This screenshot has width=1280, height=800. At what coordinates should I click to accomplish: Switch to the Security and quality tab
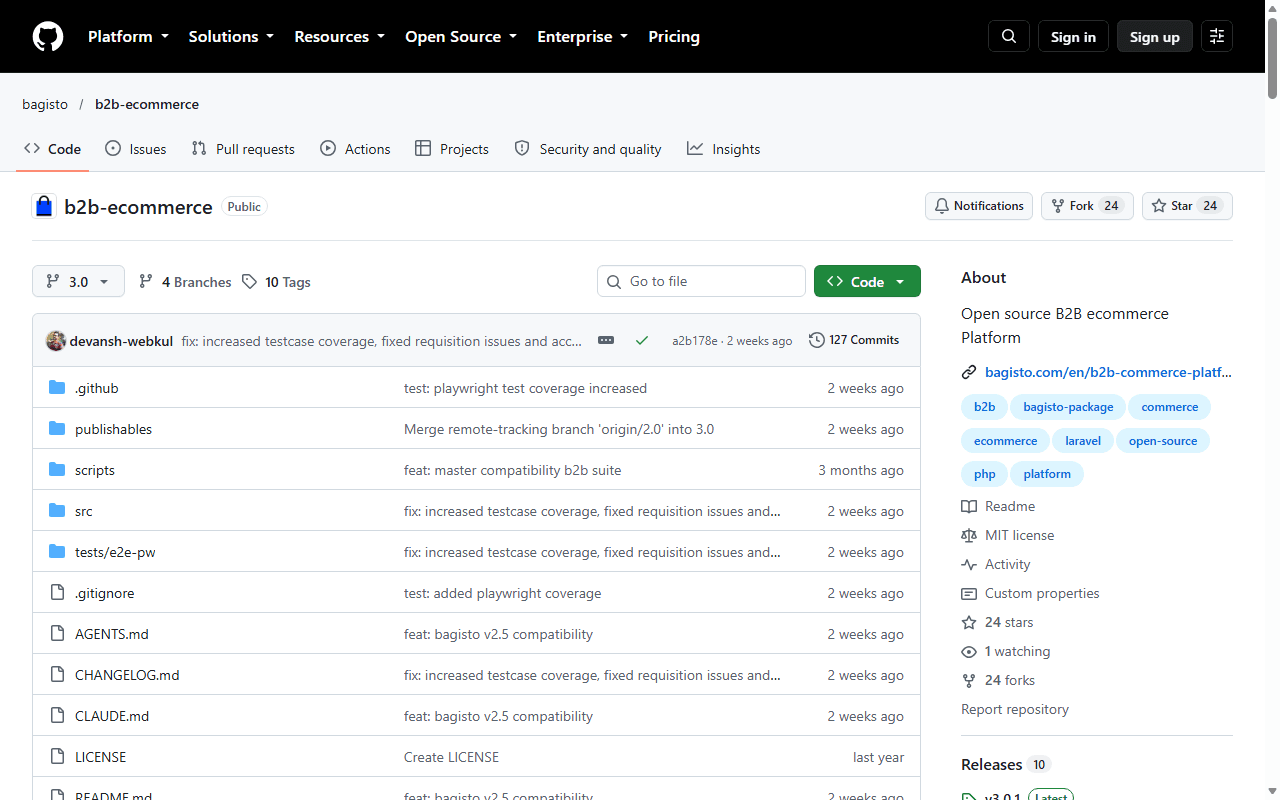pos(588,149)
